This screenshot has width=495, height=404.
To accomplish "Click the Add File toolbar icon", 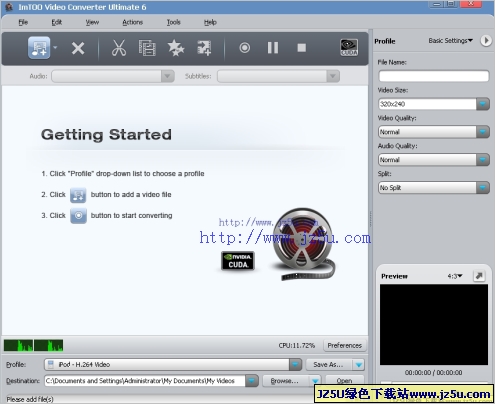I will click(39, 48).
